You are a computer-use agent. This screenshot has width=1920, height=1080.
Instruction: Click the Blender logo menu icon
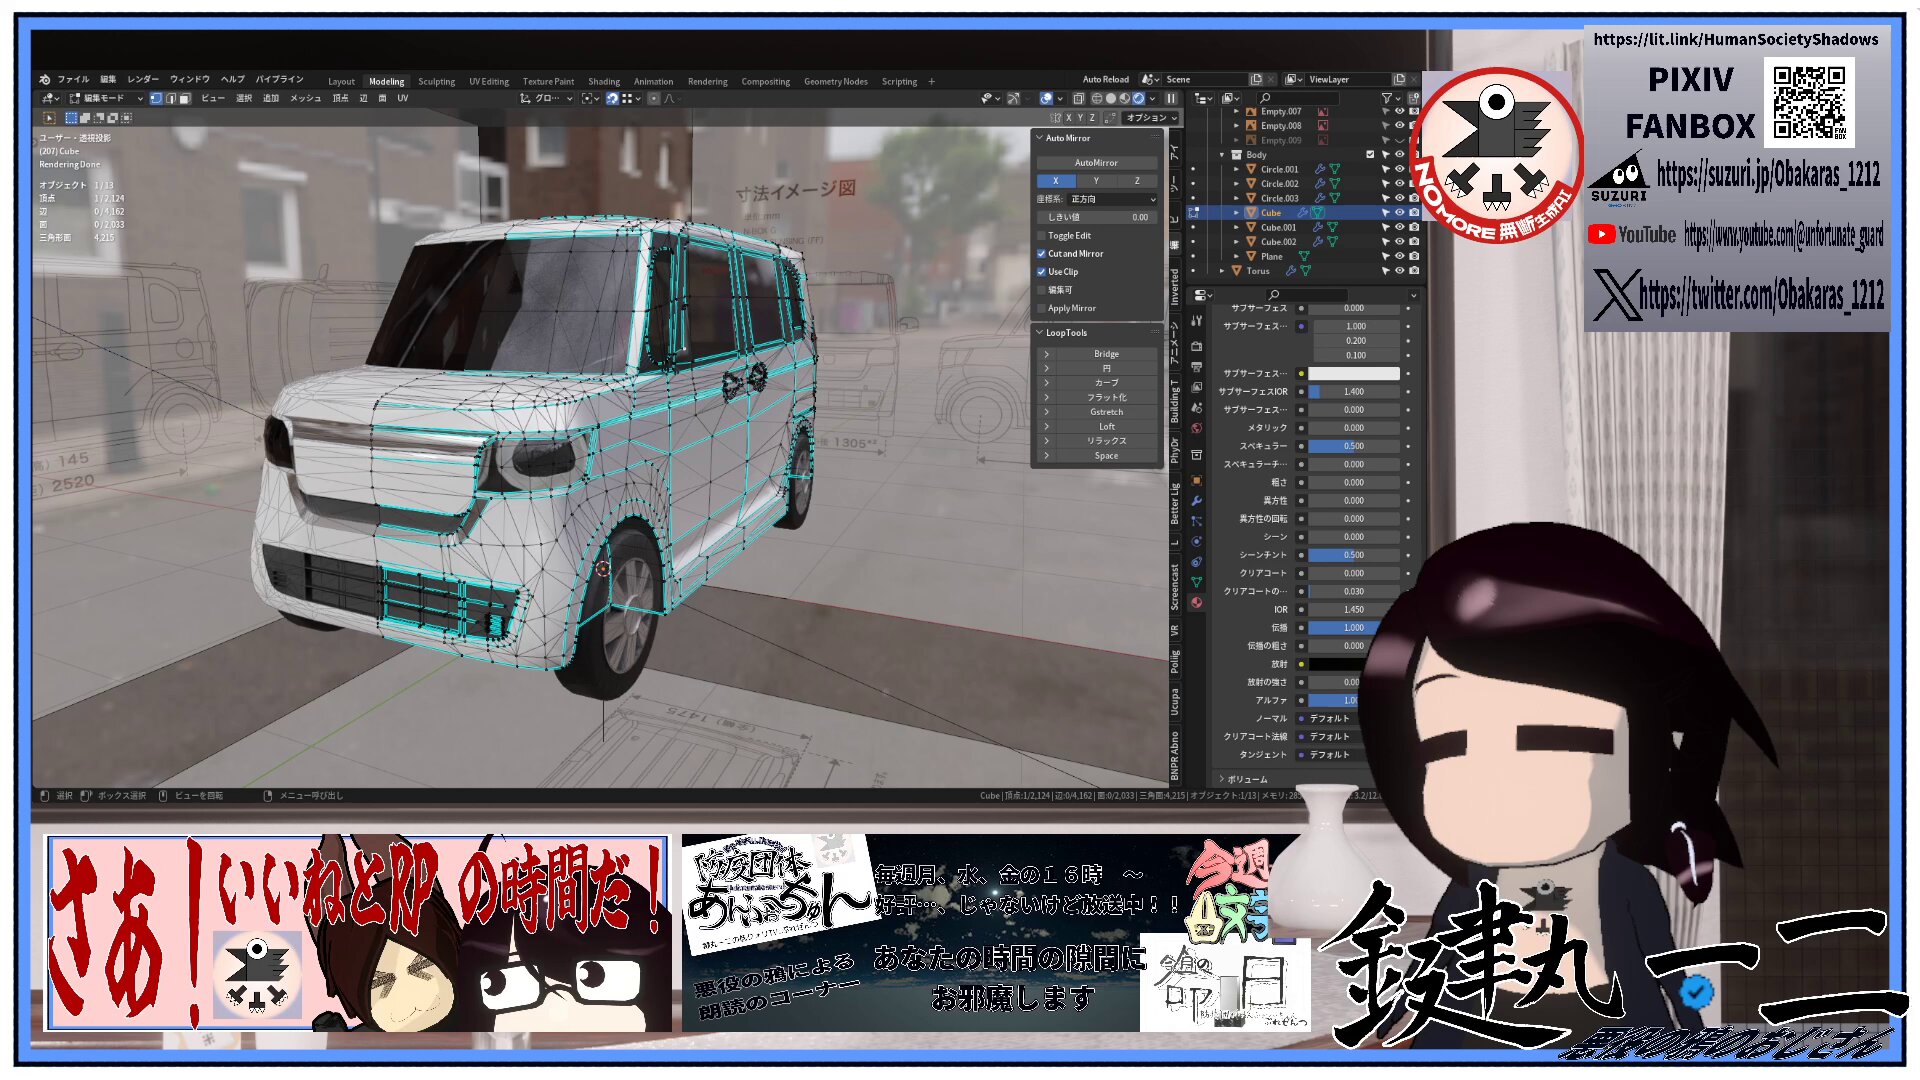point(45,80)
